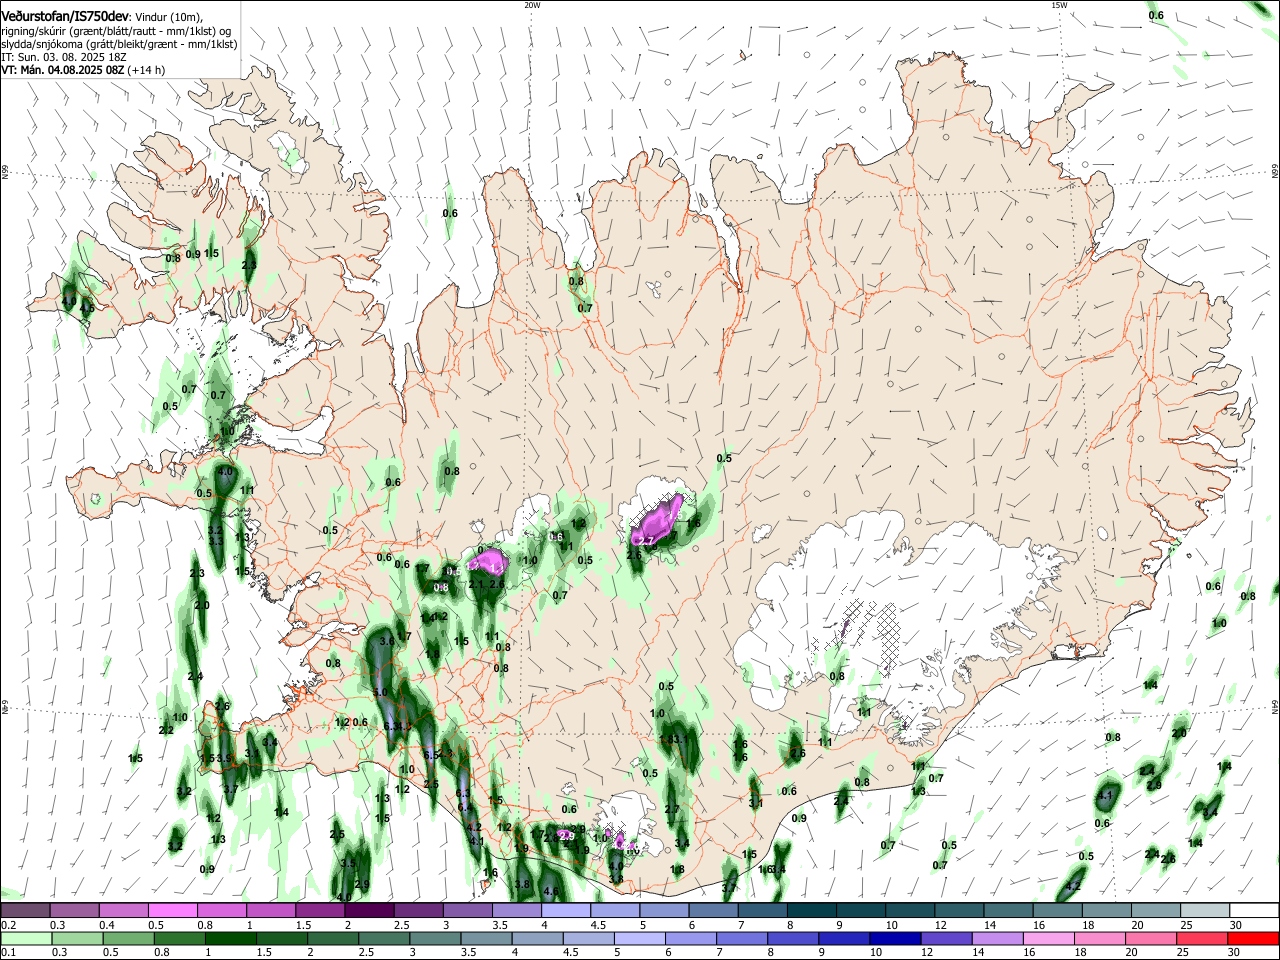Screen dimensions: 1280x960
Task: Click the bright pink snow swatch labeled 0.5
Action: point(172,910)
